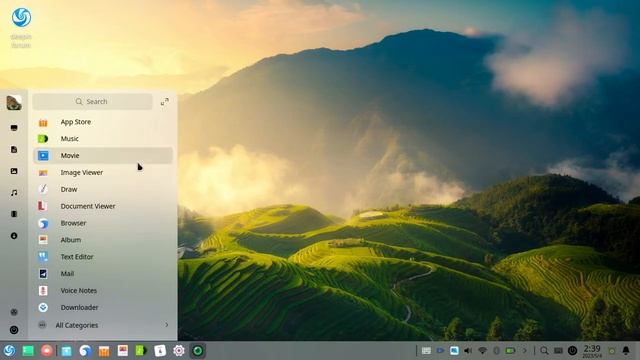The height and width of the screenshot is (360, 640).
Task: Click the blue monitor tray icon
Action: 454,351
